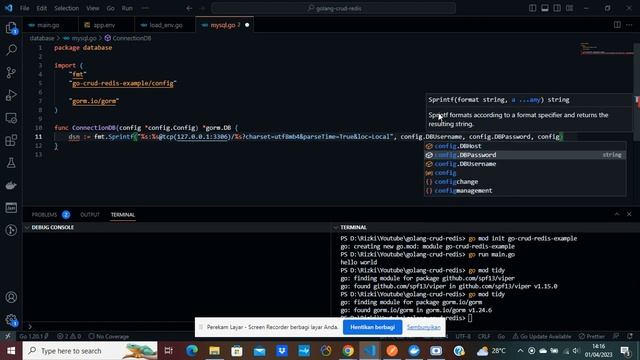Select the mysql.go editor tab
The height and width of the screenshot is (360, 640).
224,25
